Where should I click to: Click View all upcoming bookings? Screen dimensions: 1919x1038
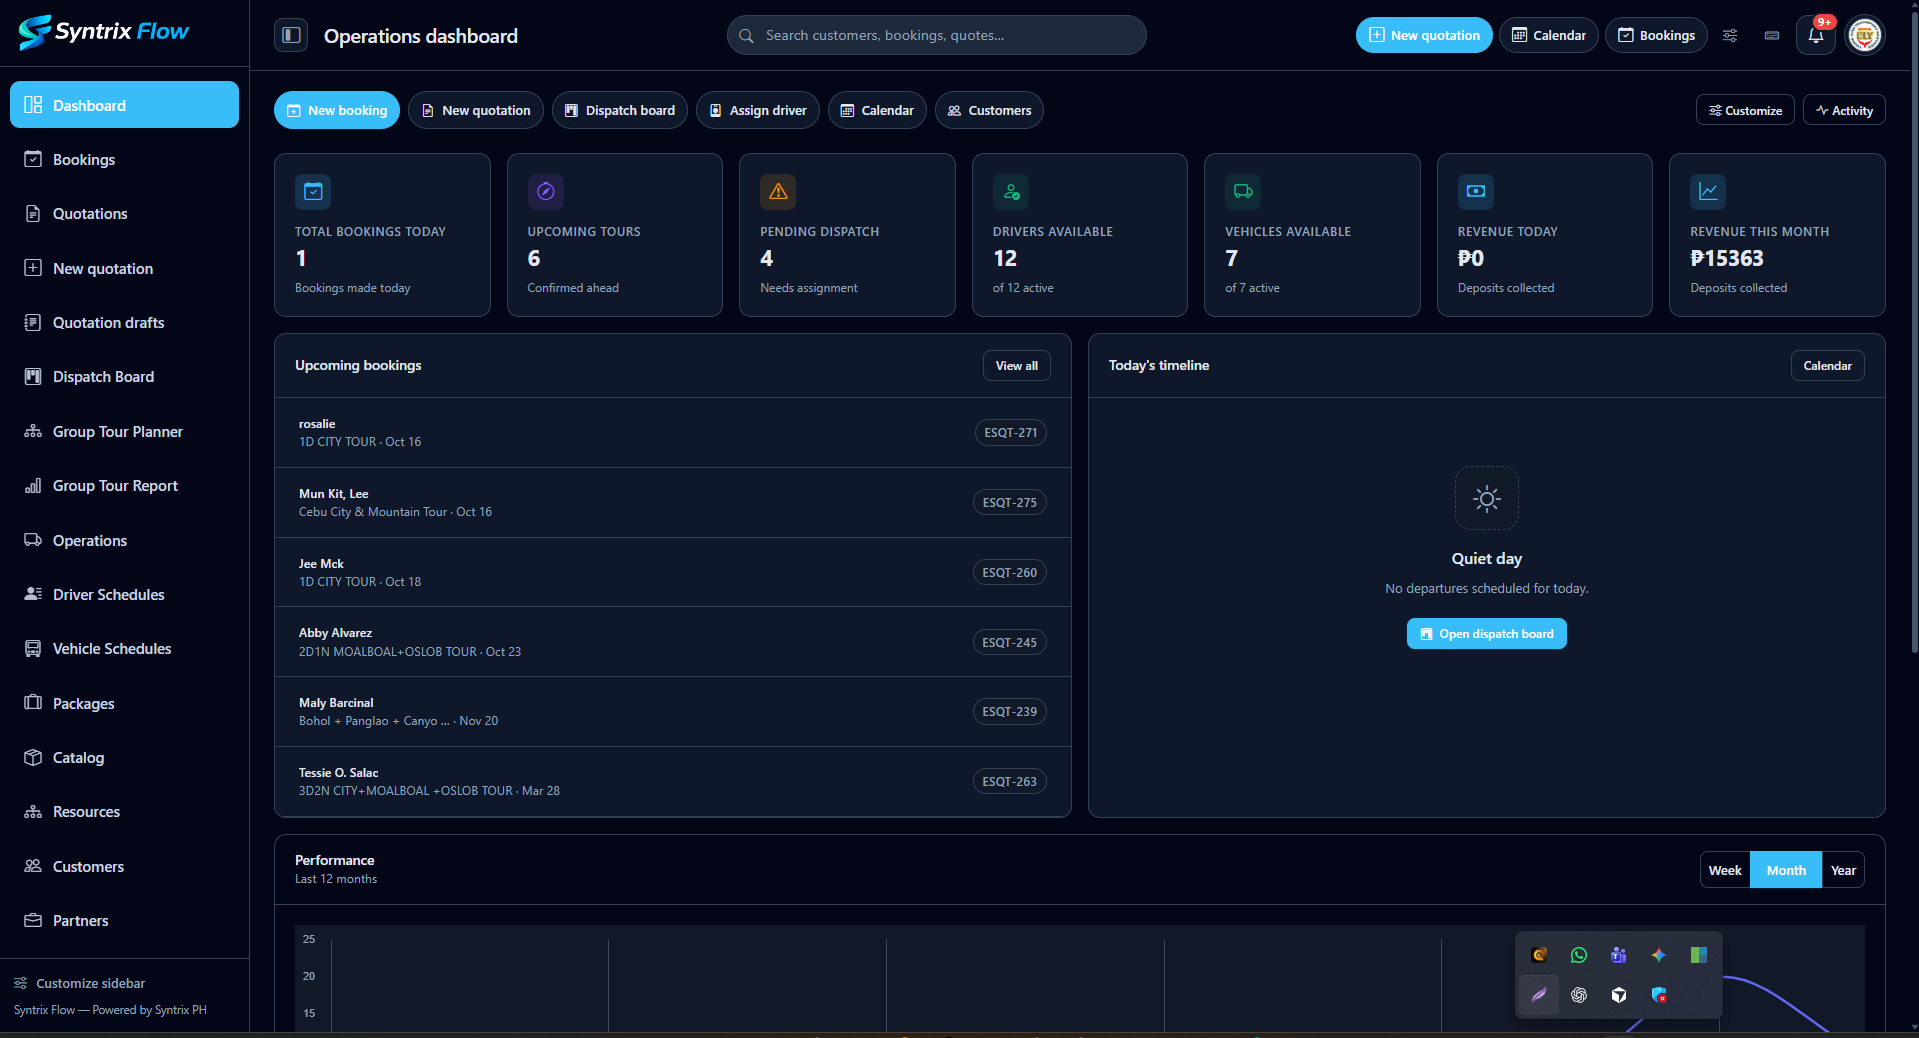coord(1017,365)
